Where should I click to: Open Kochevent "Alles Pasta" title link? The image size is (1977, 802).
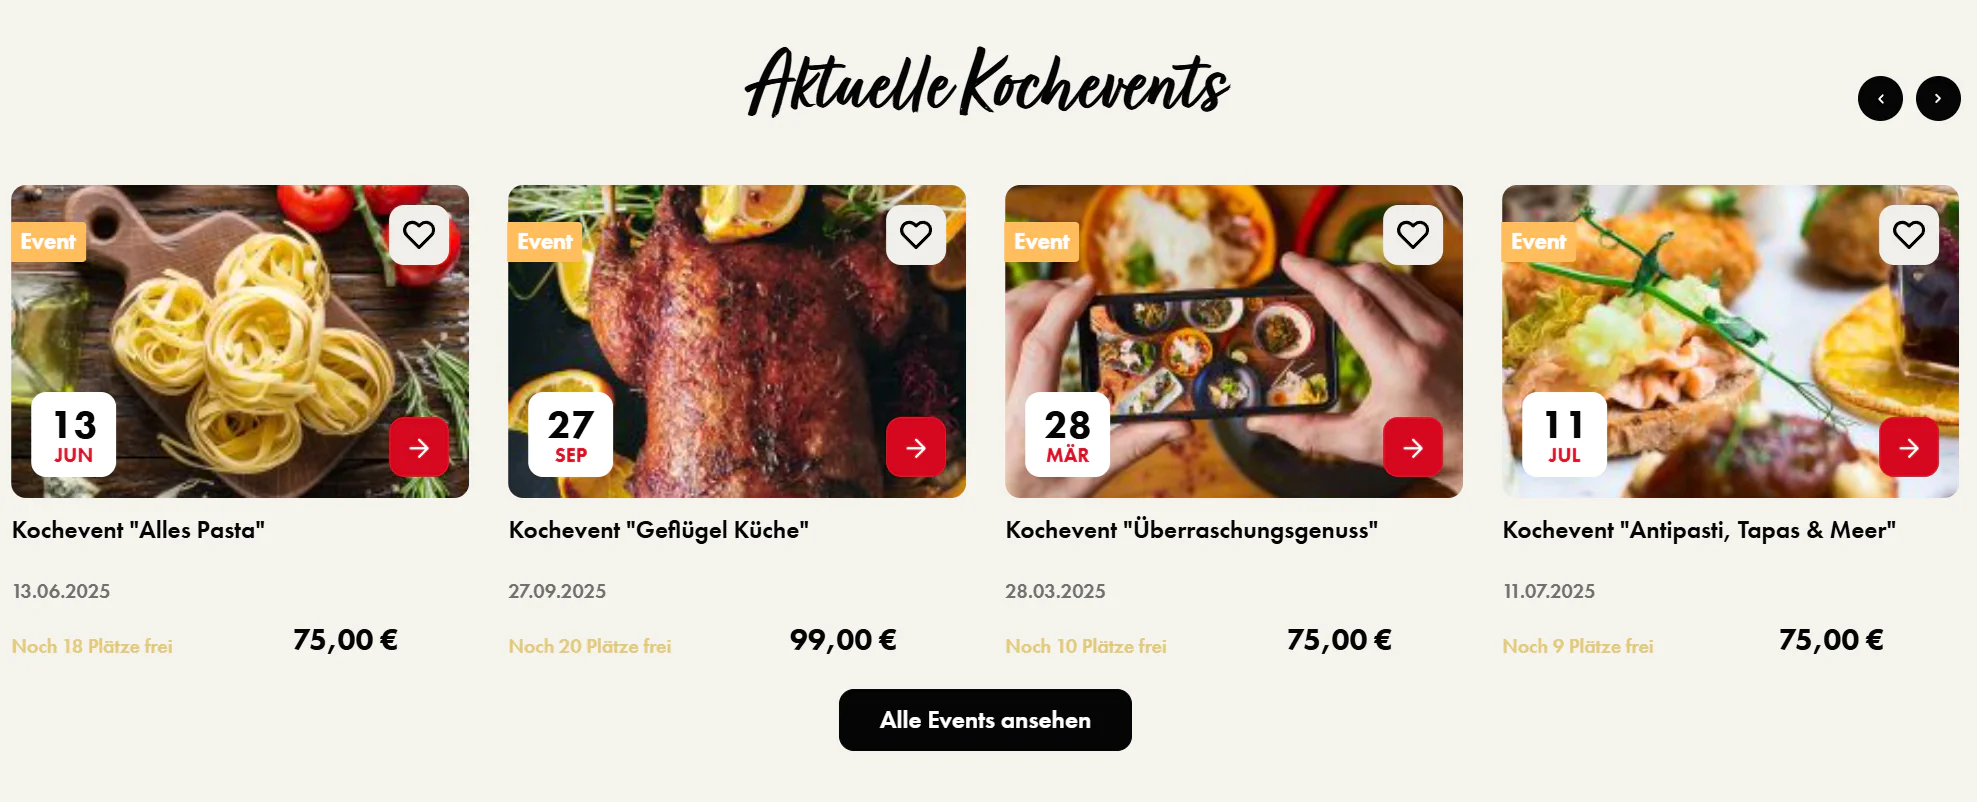tap(138, 530)
